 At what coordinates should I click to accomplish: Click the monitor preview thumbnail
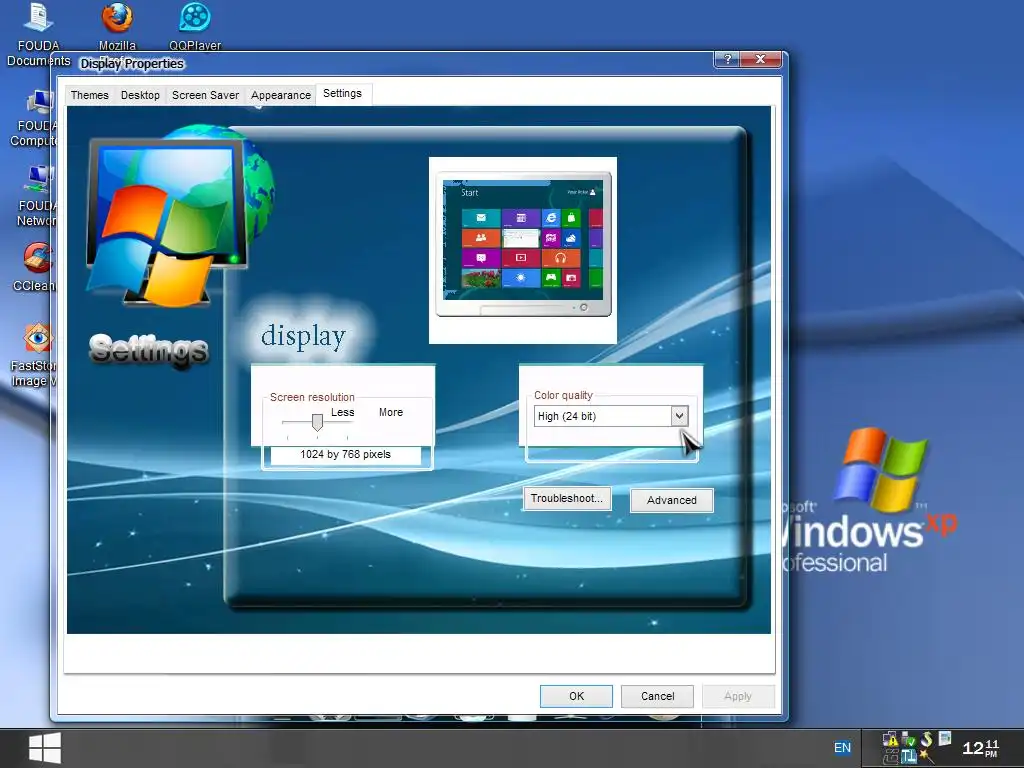pos(523,244)
